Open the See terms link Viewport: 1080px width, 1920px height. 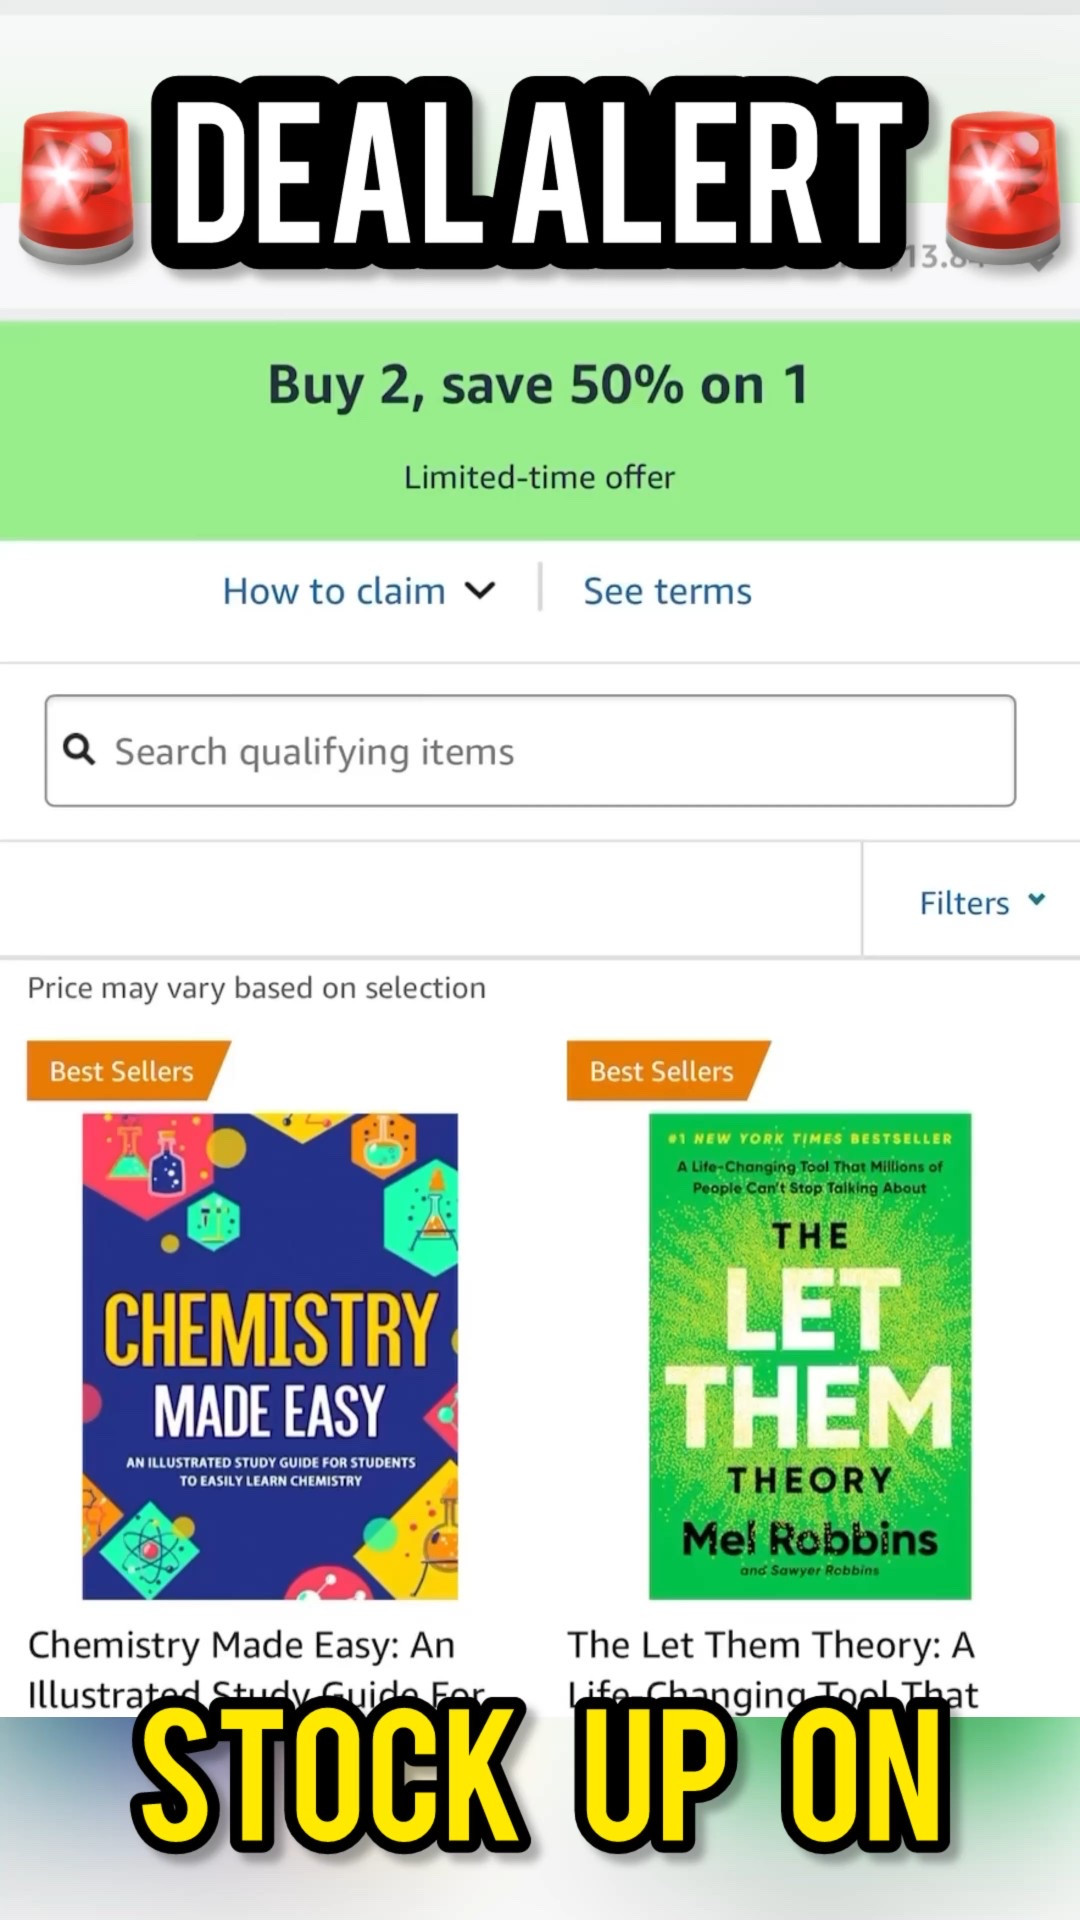click(x=667, y=590)
